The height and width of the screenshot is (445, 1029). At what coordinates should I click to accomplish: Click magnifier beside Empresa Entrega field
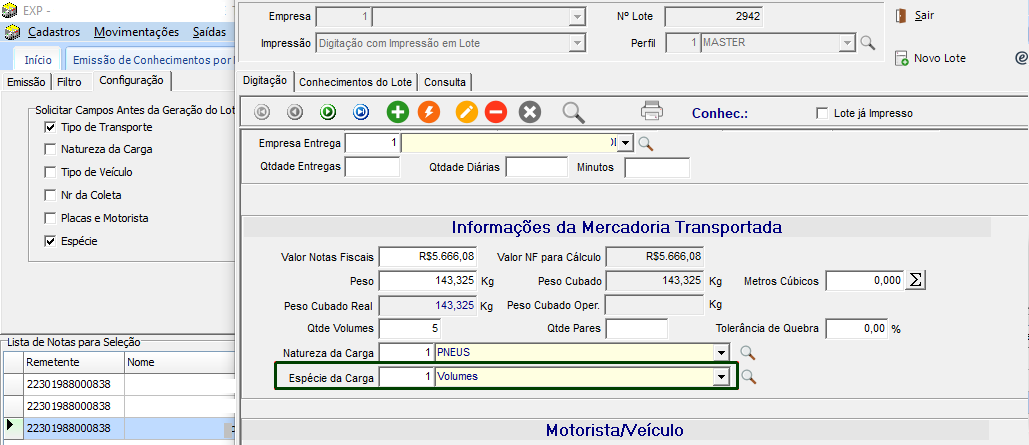pyautogui.click(x=646, y=144)
